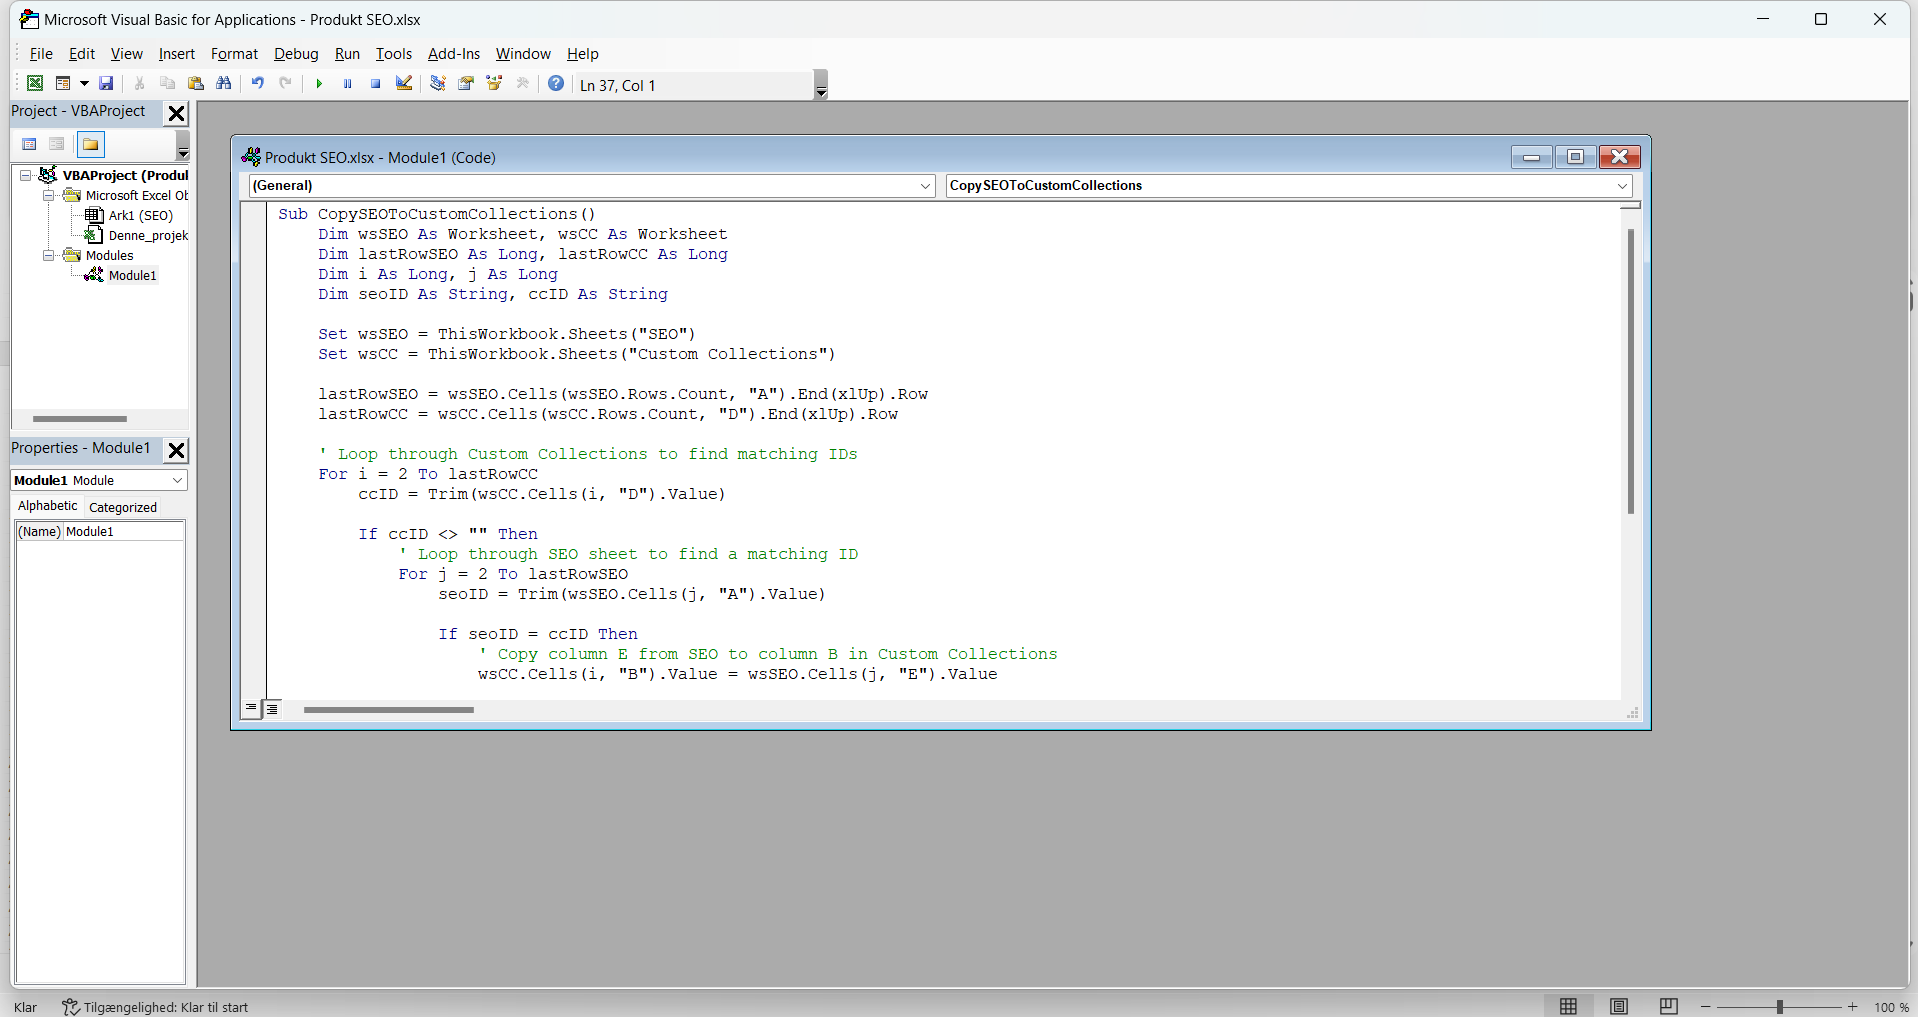Viewport: 1918px width, 1017px height.
Task: Switch to Procedure View button
Action: point(252,708)
